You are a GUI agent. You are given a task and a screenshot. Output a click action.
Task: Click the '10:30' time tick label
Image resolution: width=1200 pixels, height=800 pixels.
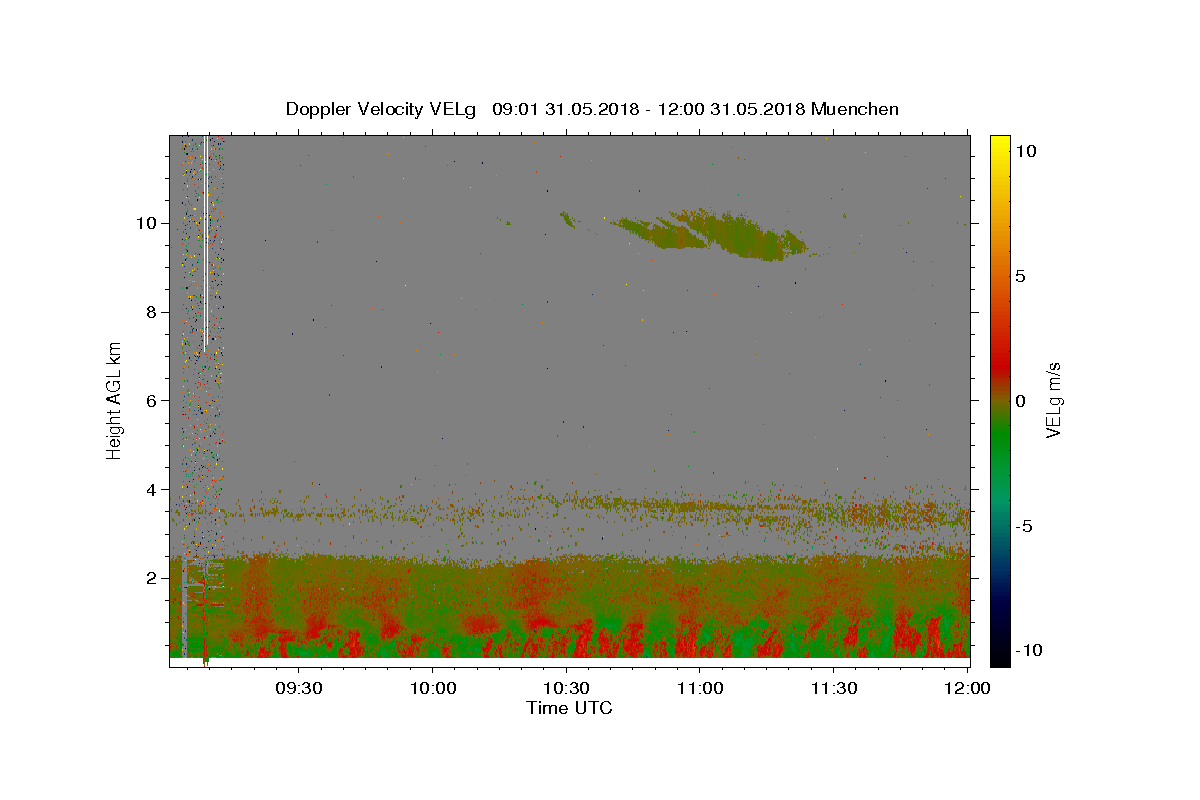pos(566,689)
